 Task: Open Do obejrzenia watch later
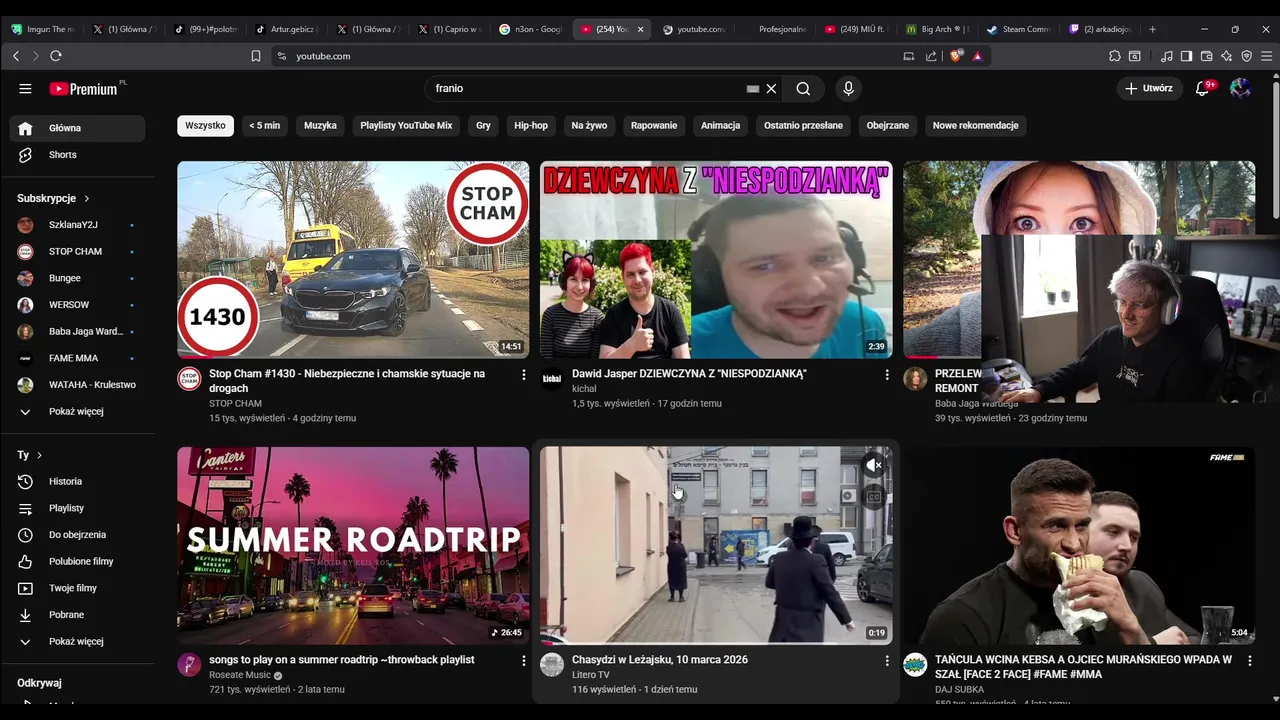[78, 535]
